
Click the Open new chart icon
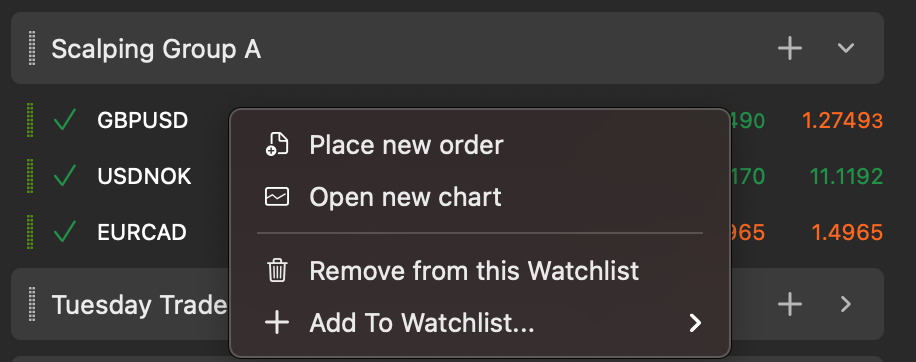(x=277, y=197)
